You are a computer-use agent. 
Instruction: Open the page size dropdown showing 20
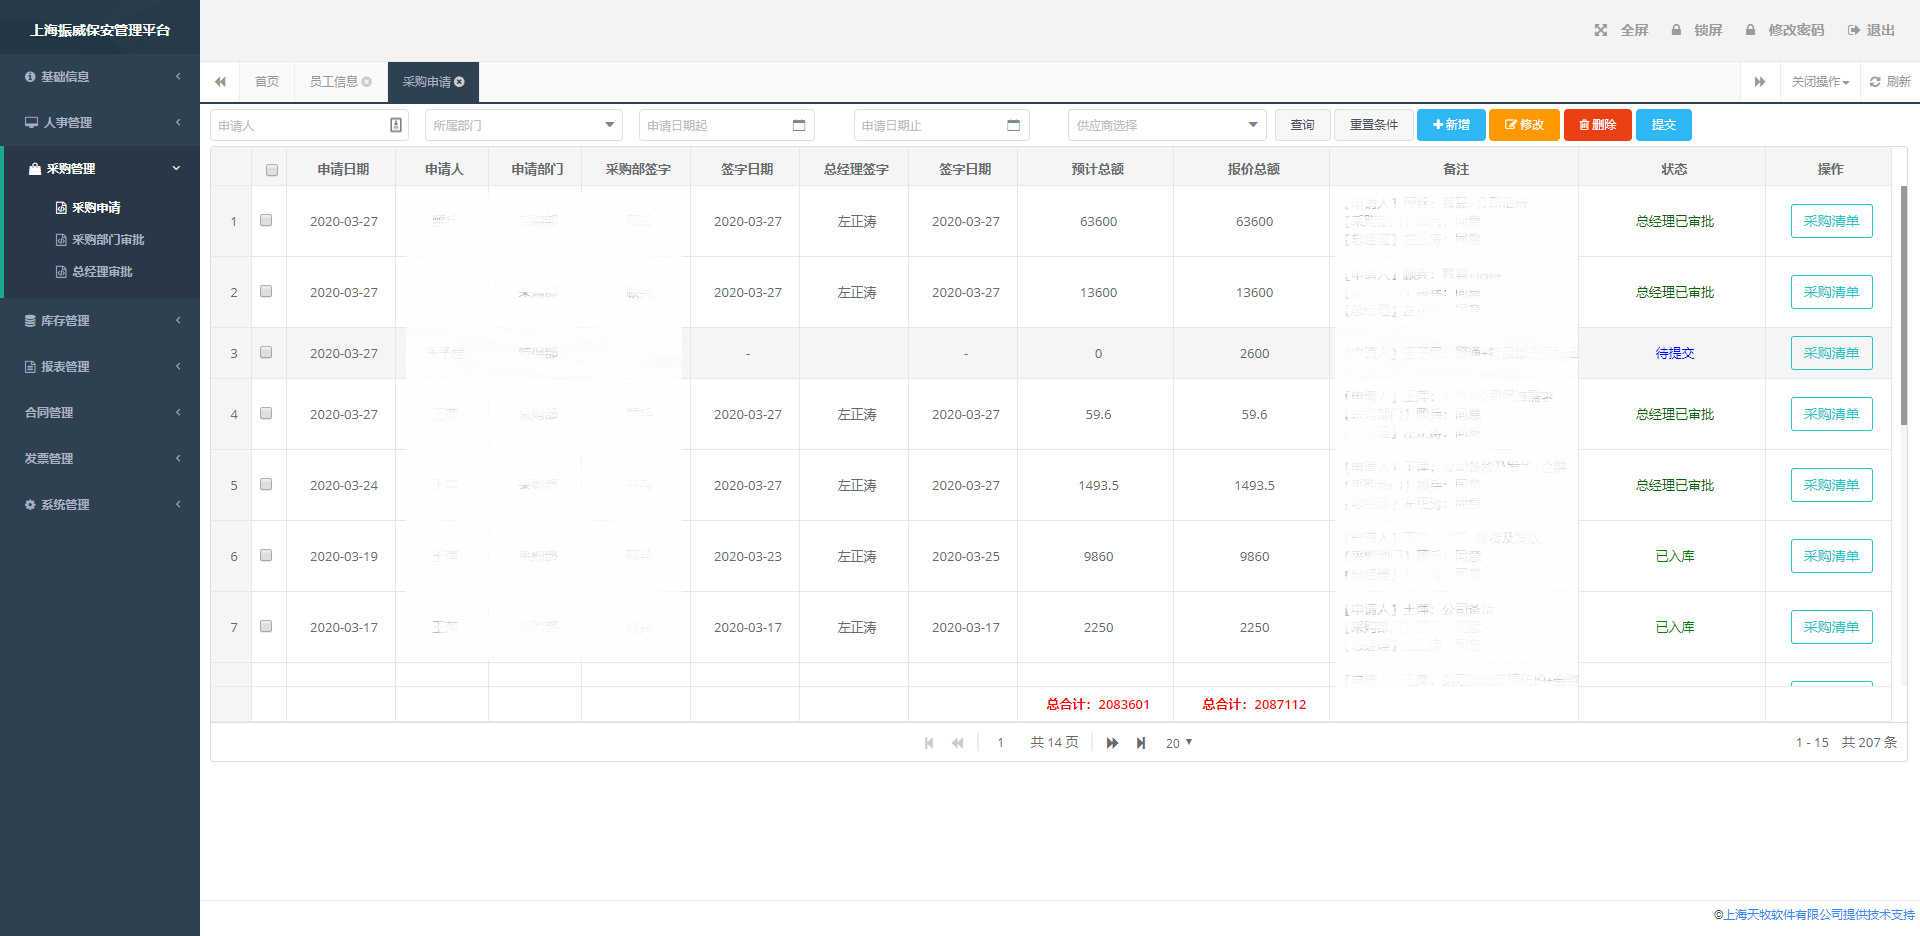pyautogui.click(x=1179, y=743)
